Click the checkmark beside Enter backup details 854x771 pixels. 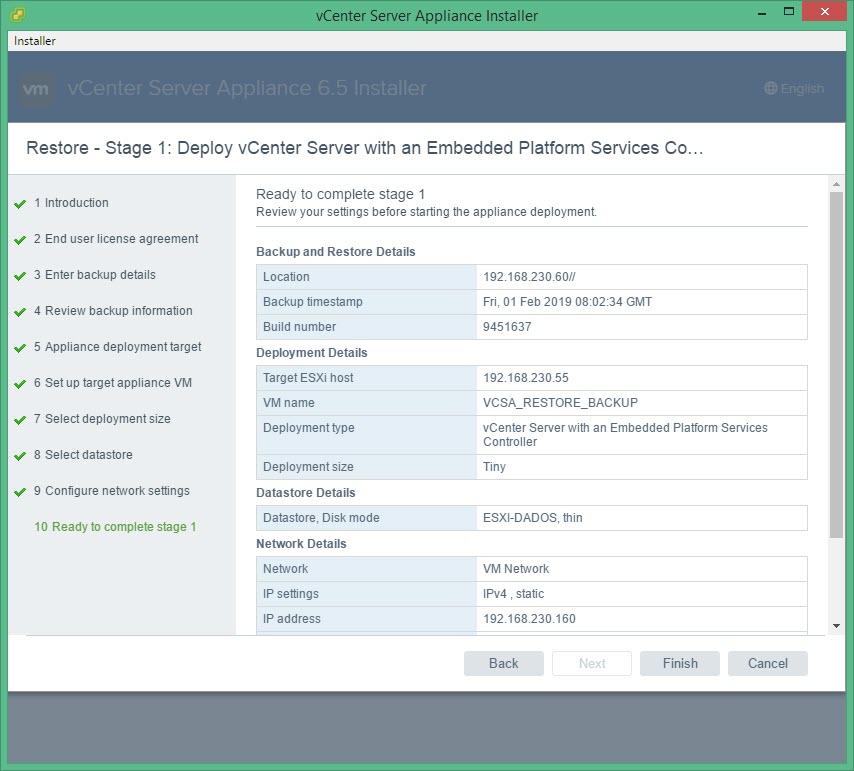point(20,276)
